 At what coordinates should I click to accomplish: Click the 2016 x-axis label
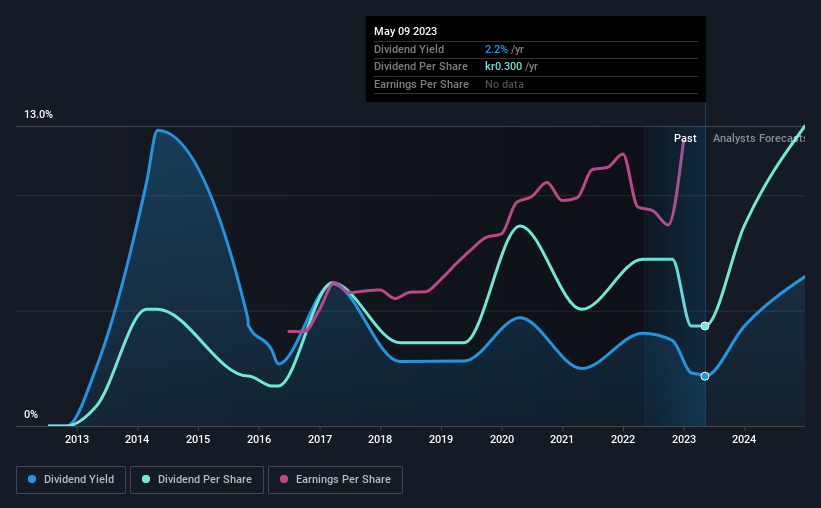click(x=259, y=439)
